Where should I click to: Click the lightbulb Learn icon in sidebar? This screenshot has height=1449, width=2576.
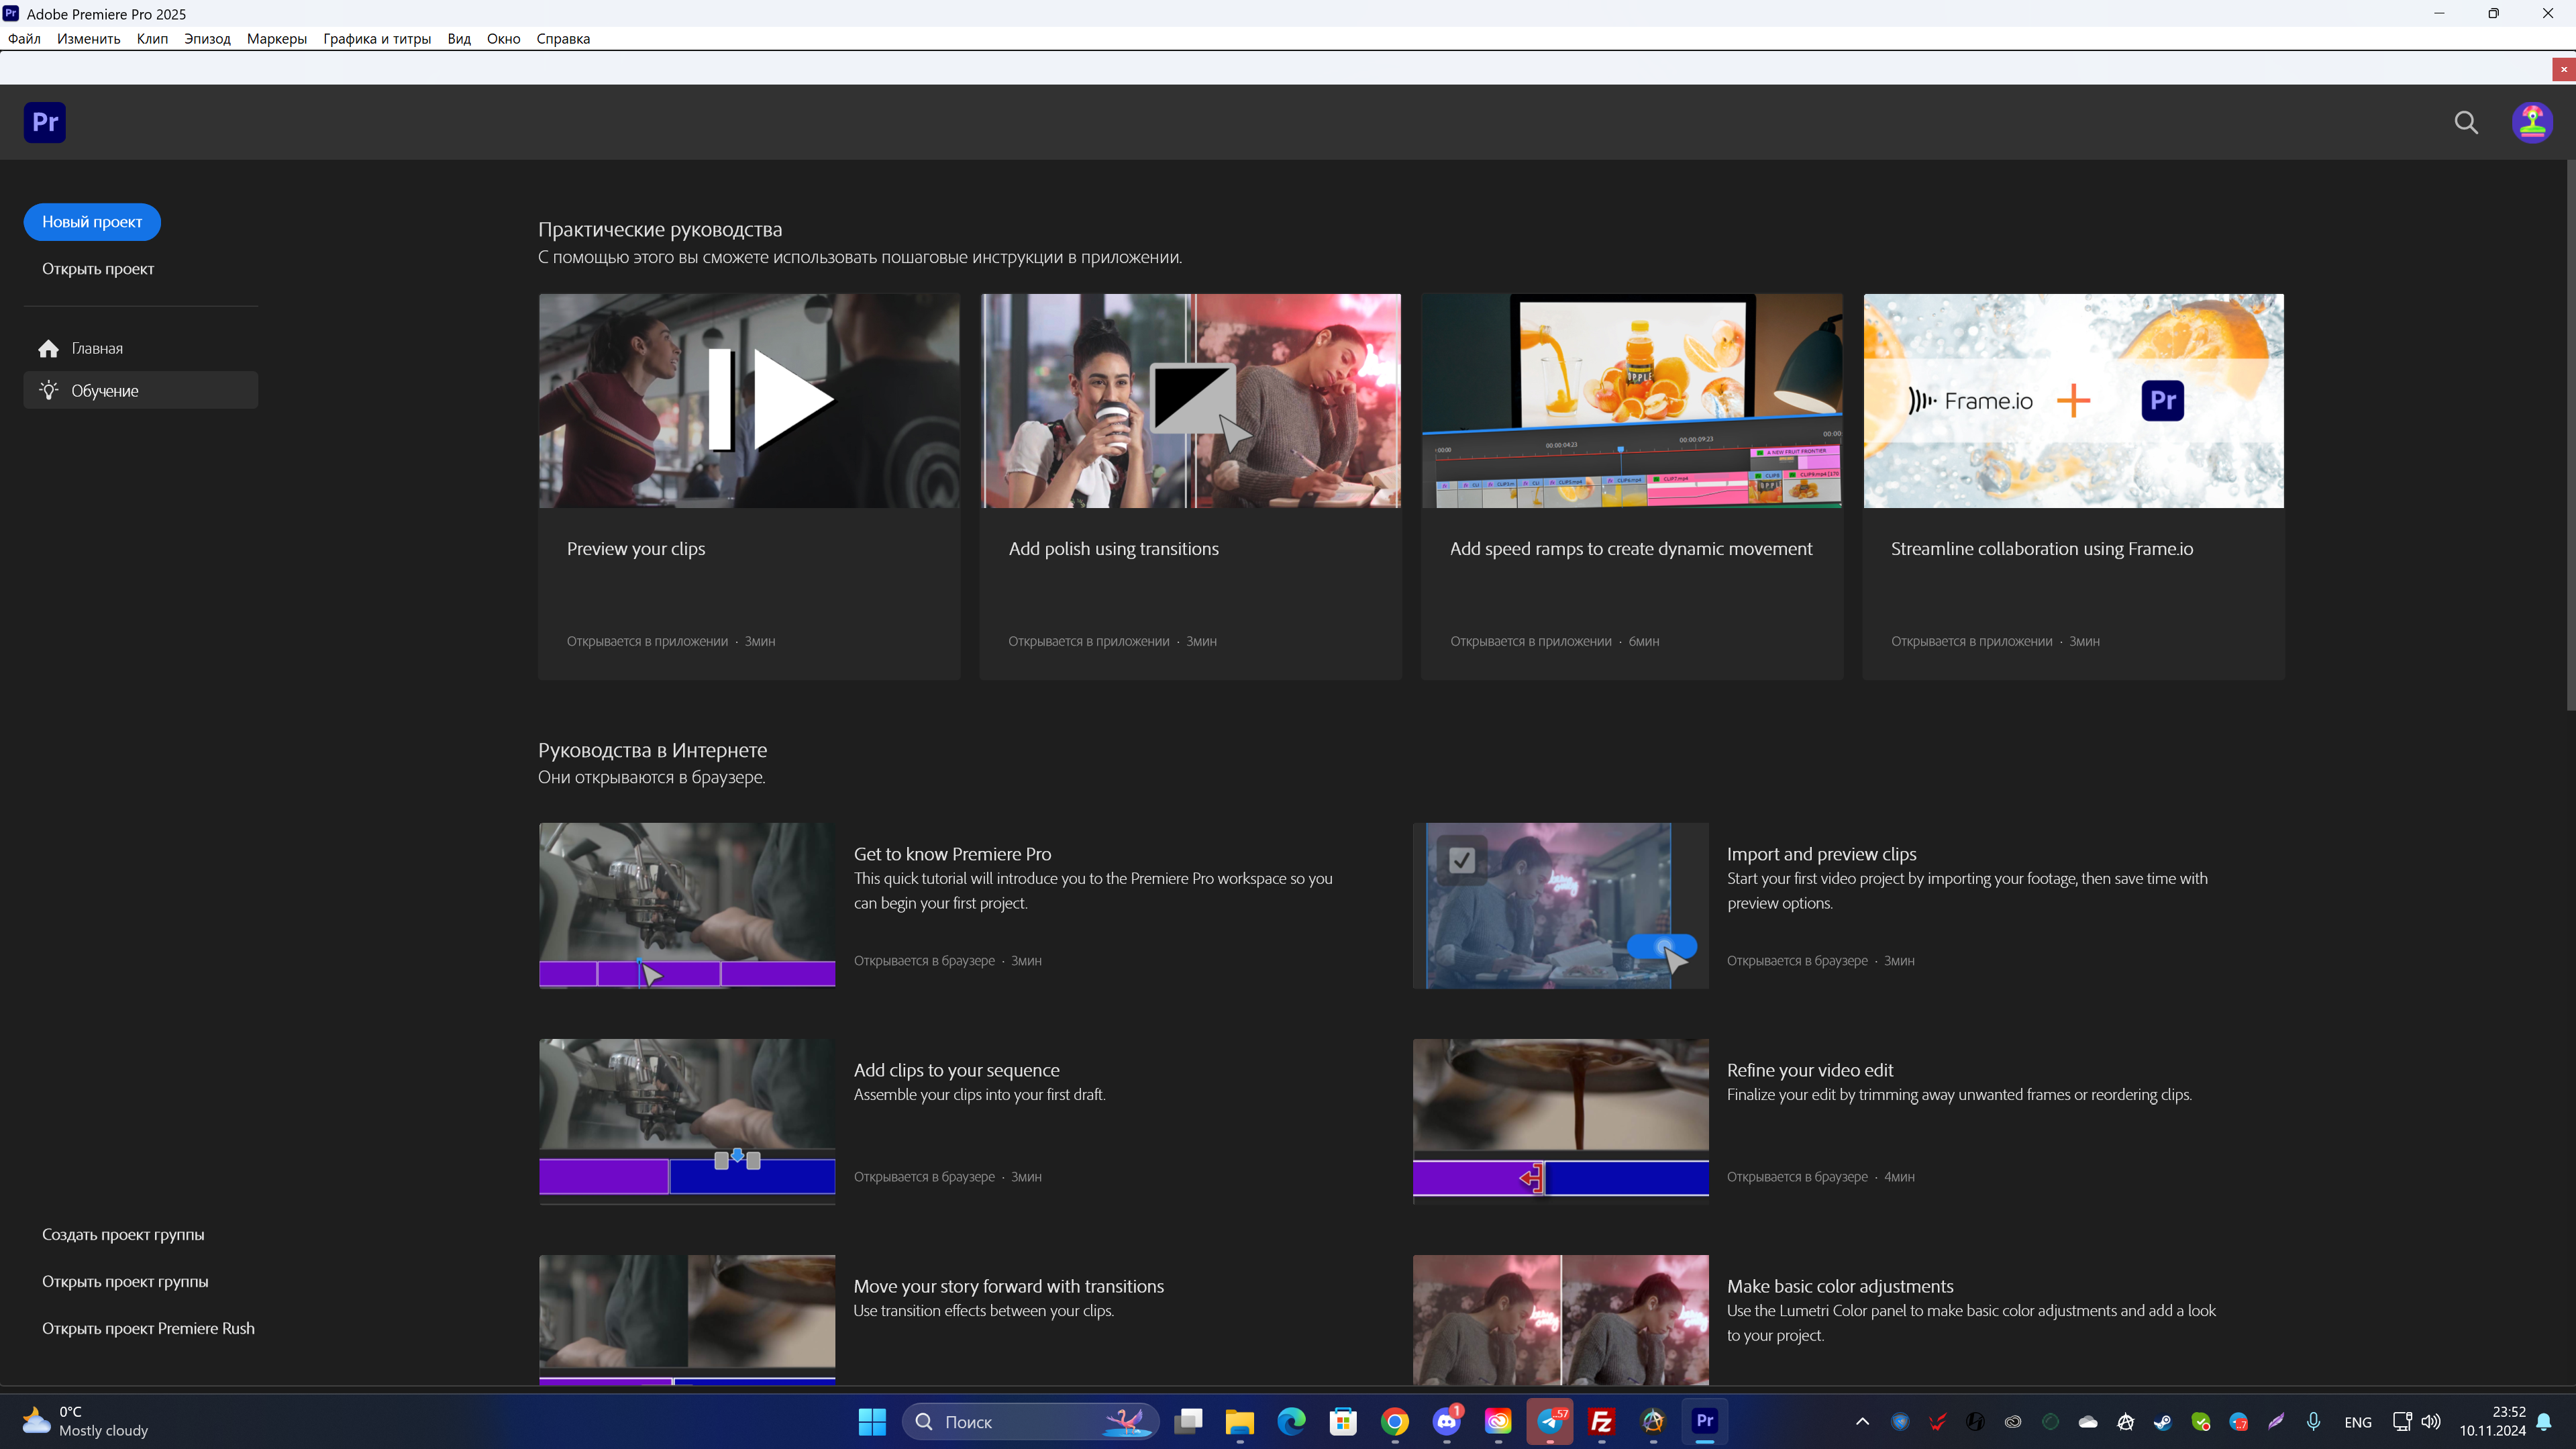pos(48,390)
